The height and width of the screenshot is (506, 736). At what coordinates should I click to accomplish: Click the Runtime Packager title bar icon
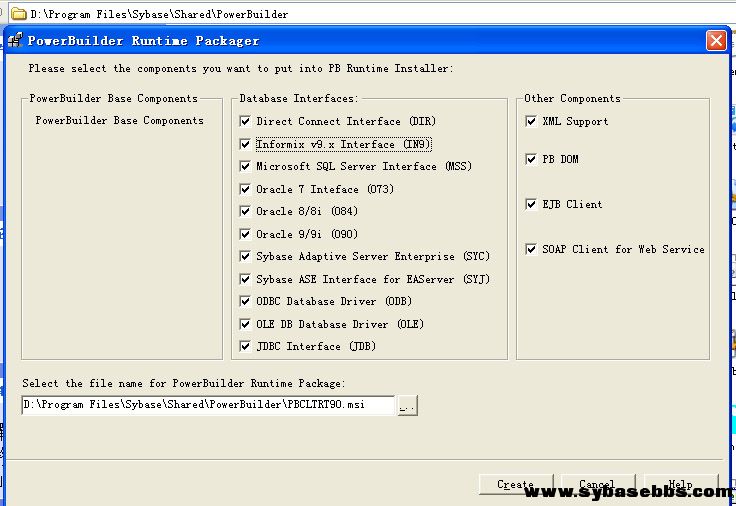tap(15, 40)
